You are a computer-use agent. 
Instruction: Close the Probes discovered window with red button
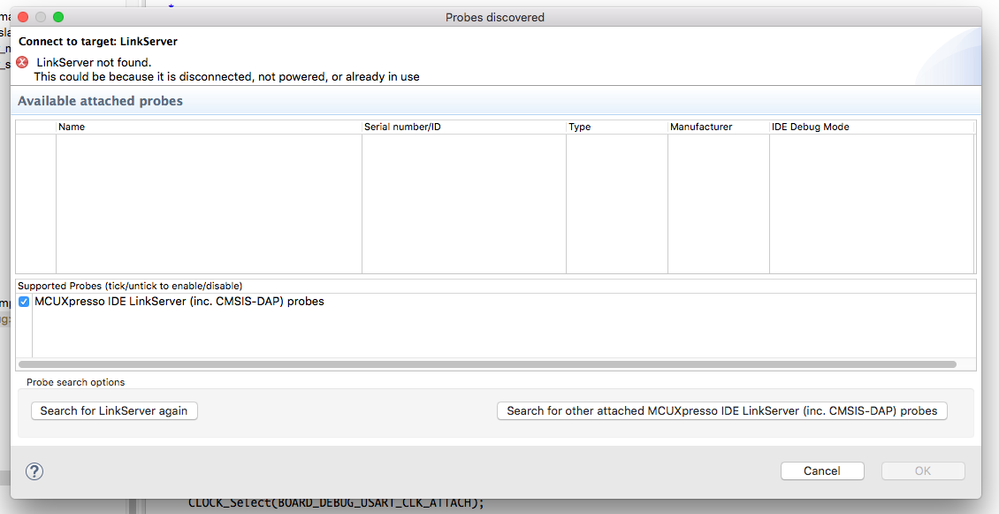click(x=23, y=17)
